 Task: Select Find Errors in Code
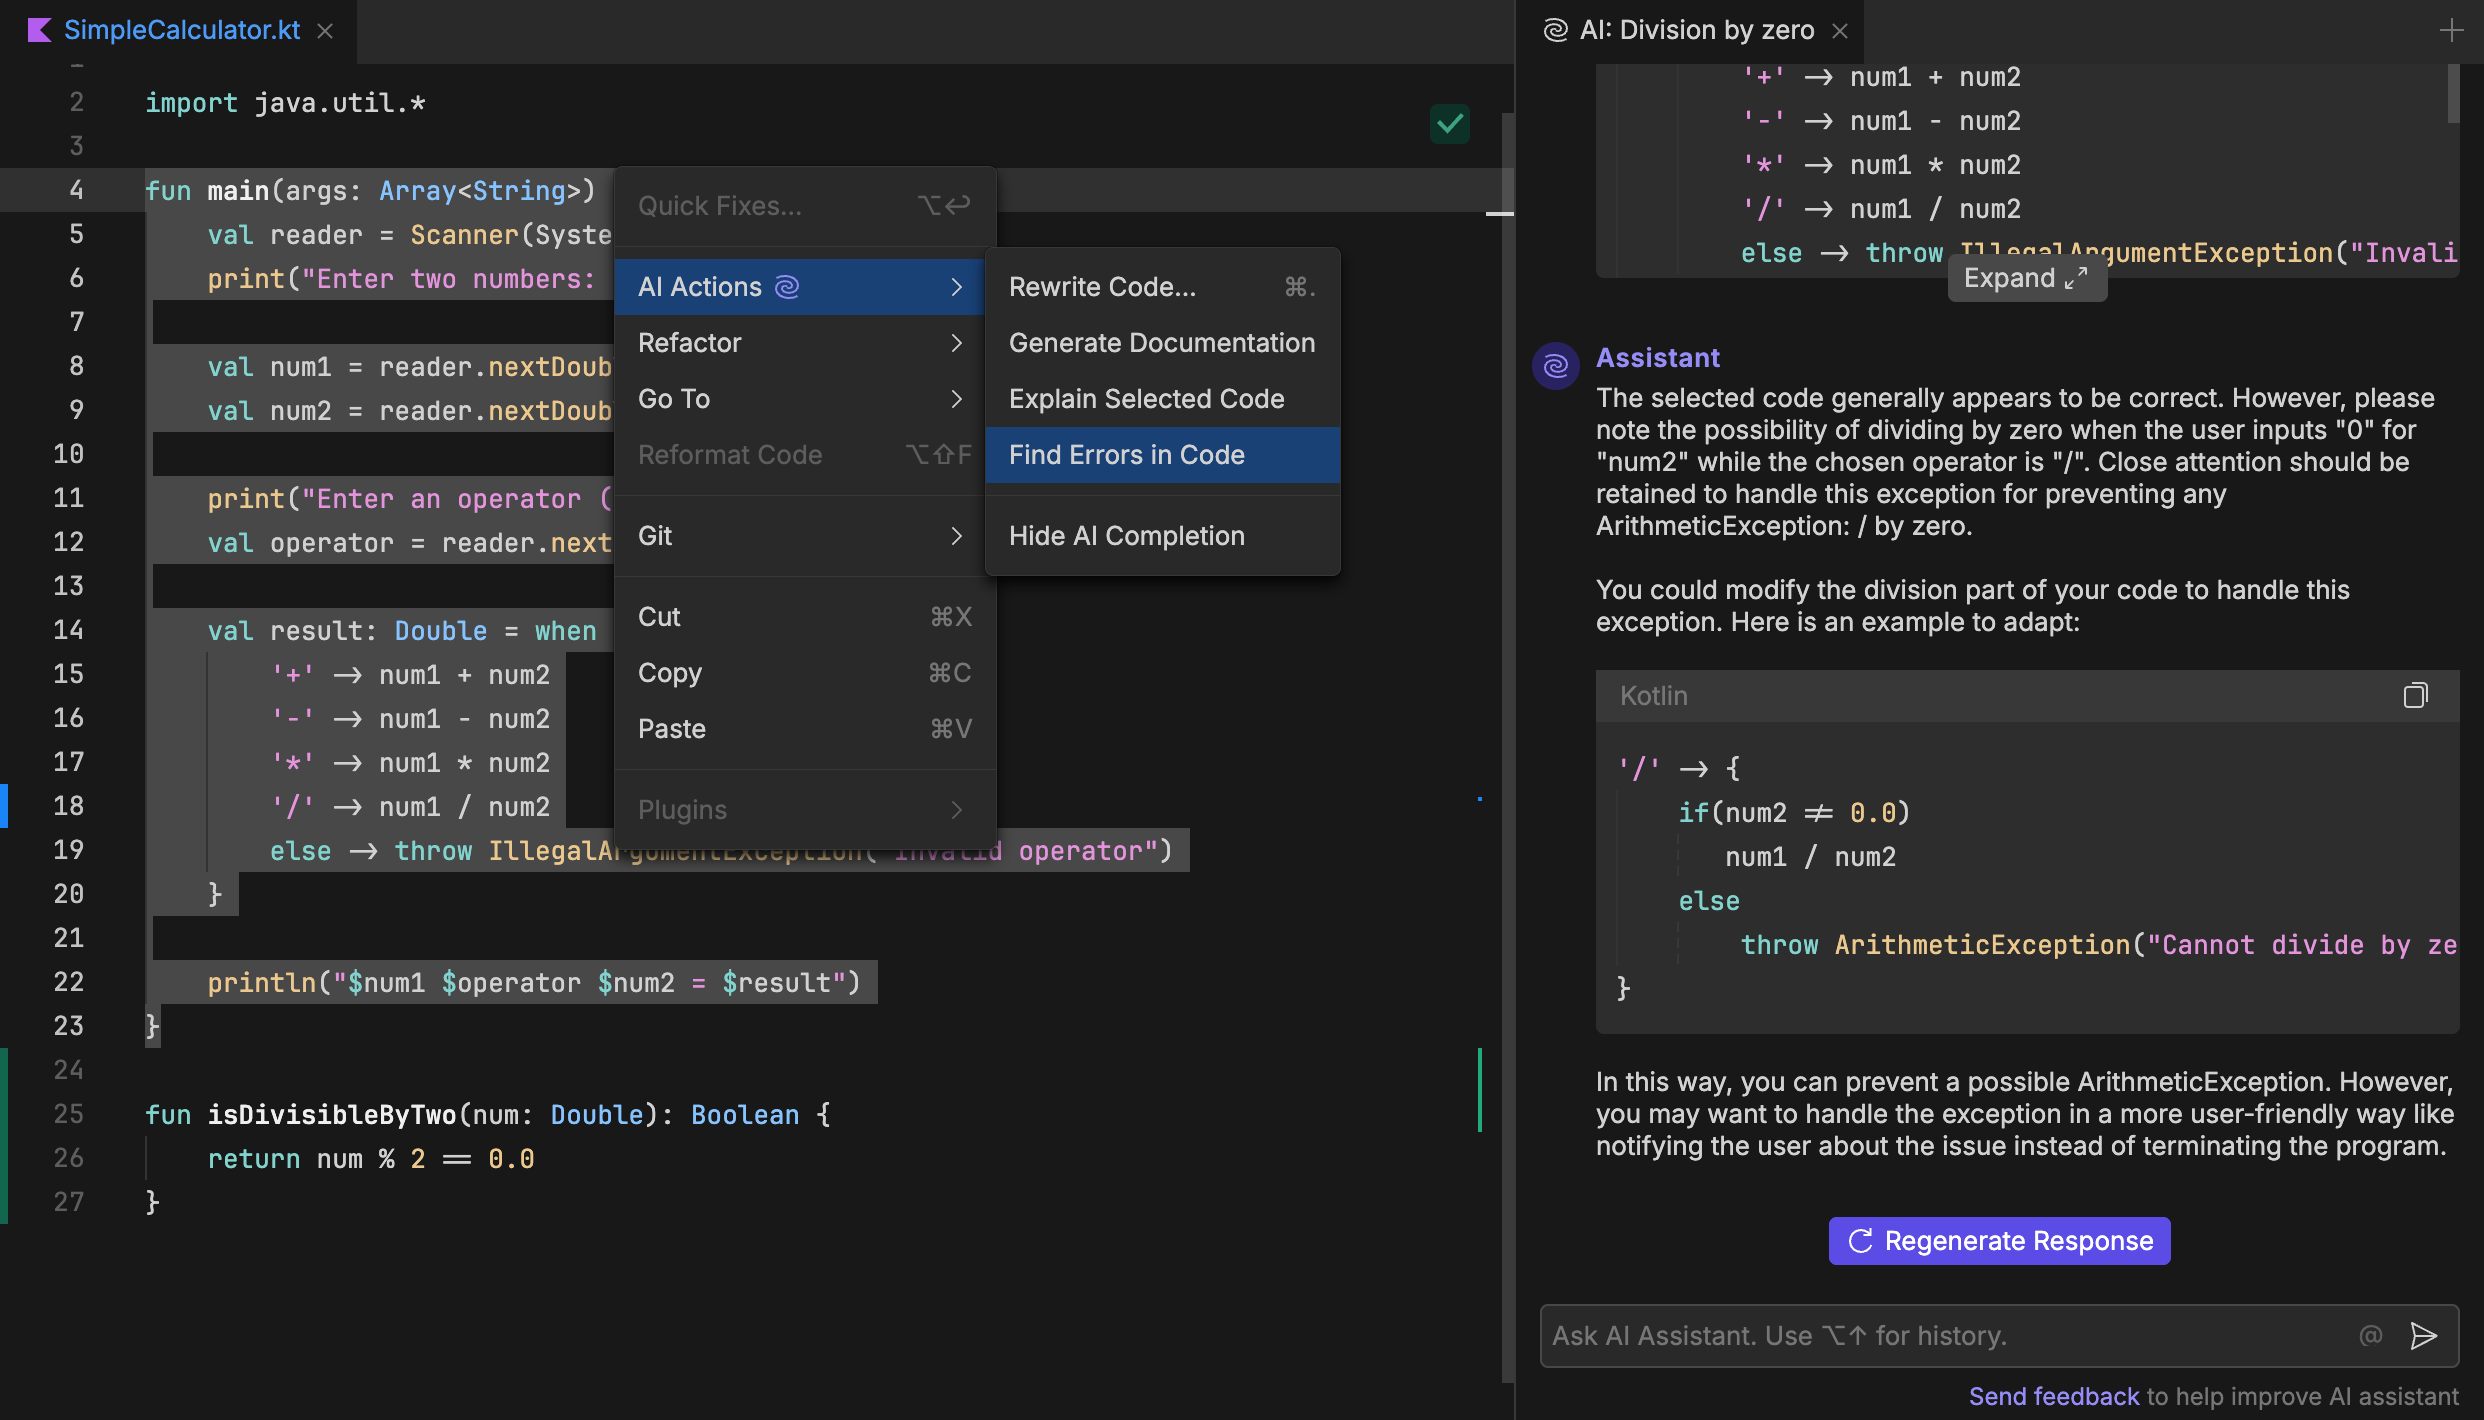click(x=1126, y=455)
